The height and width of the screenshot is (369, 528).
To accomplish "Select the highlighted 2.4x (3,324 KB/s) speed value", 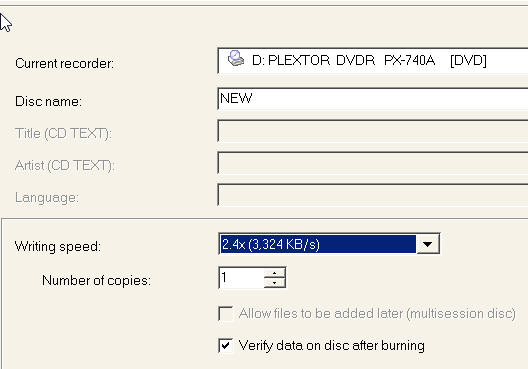I will click(318, 244).
